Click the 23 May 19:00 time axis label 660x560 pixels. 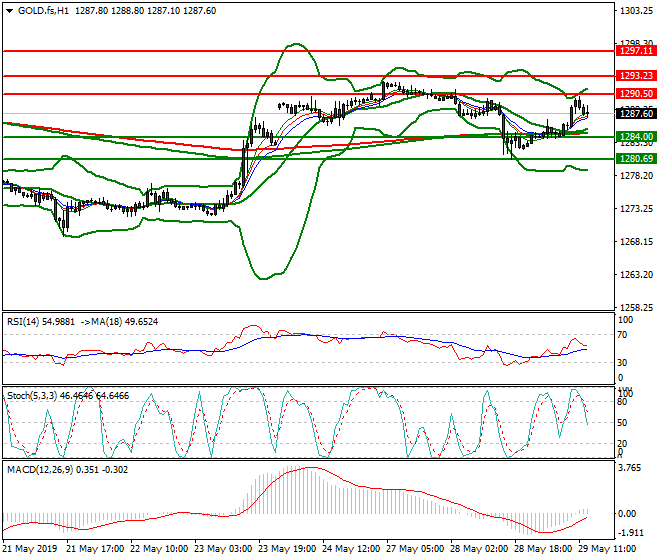tap(287, 549)
